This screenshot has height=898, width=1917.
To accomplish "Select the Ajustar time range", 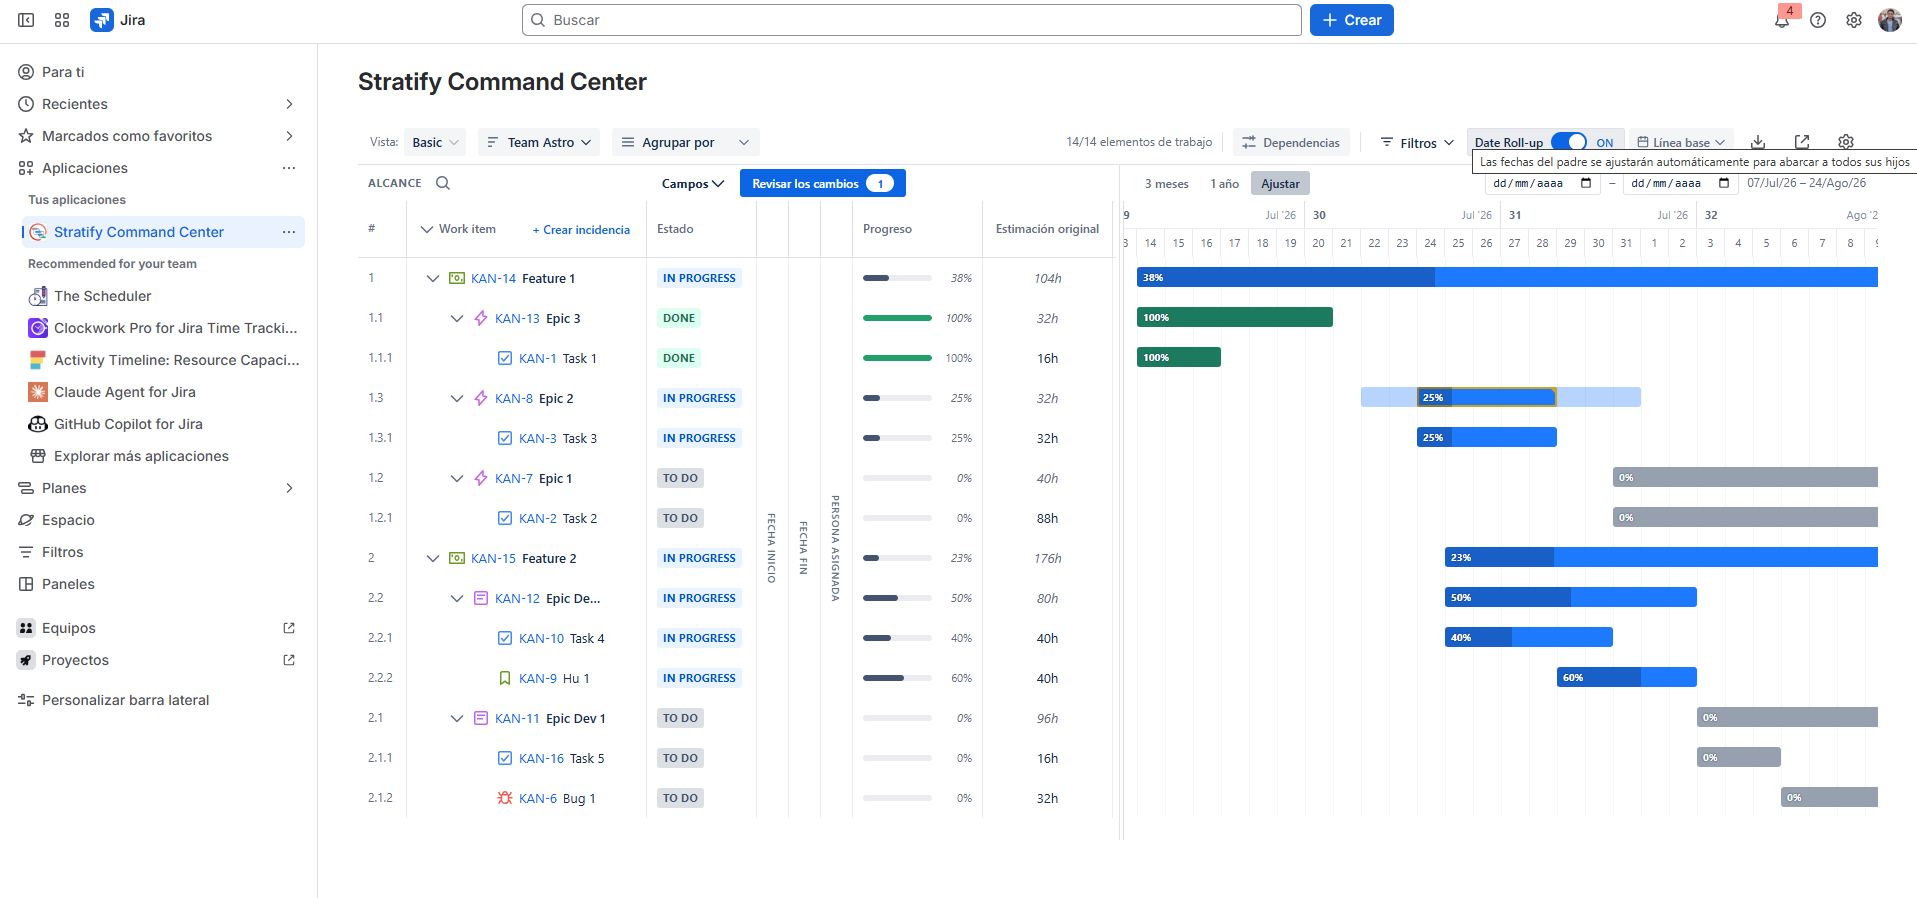I will 1280,183.
